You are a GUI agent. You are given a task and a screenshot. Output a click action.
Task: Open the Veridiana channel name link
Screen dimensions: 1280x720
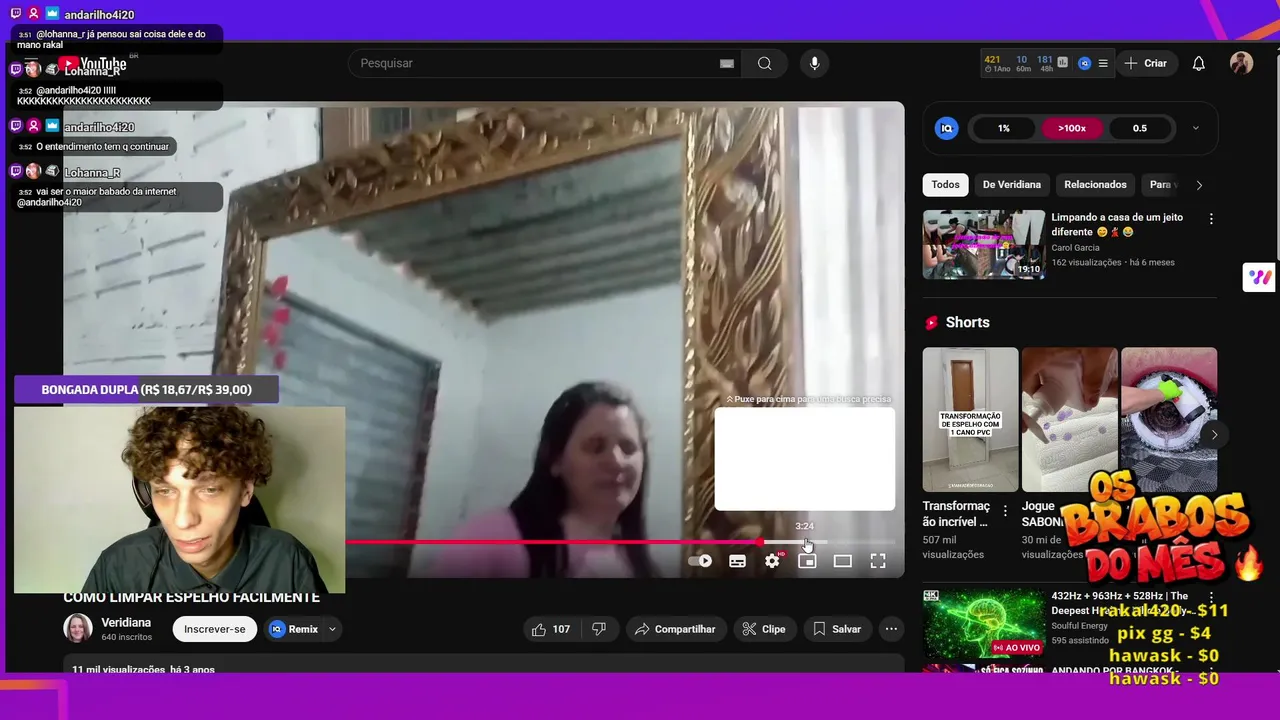tap(126, 622)
